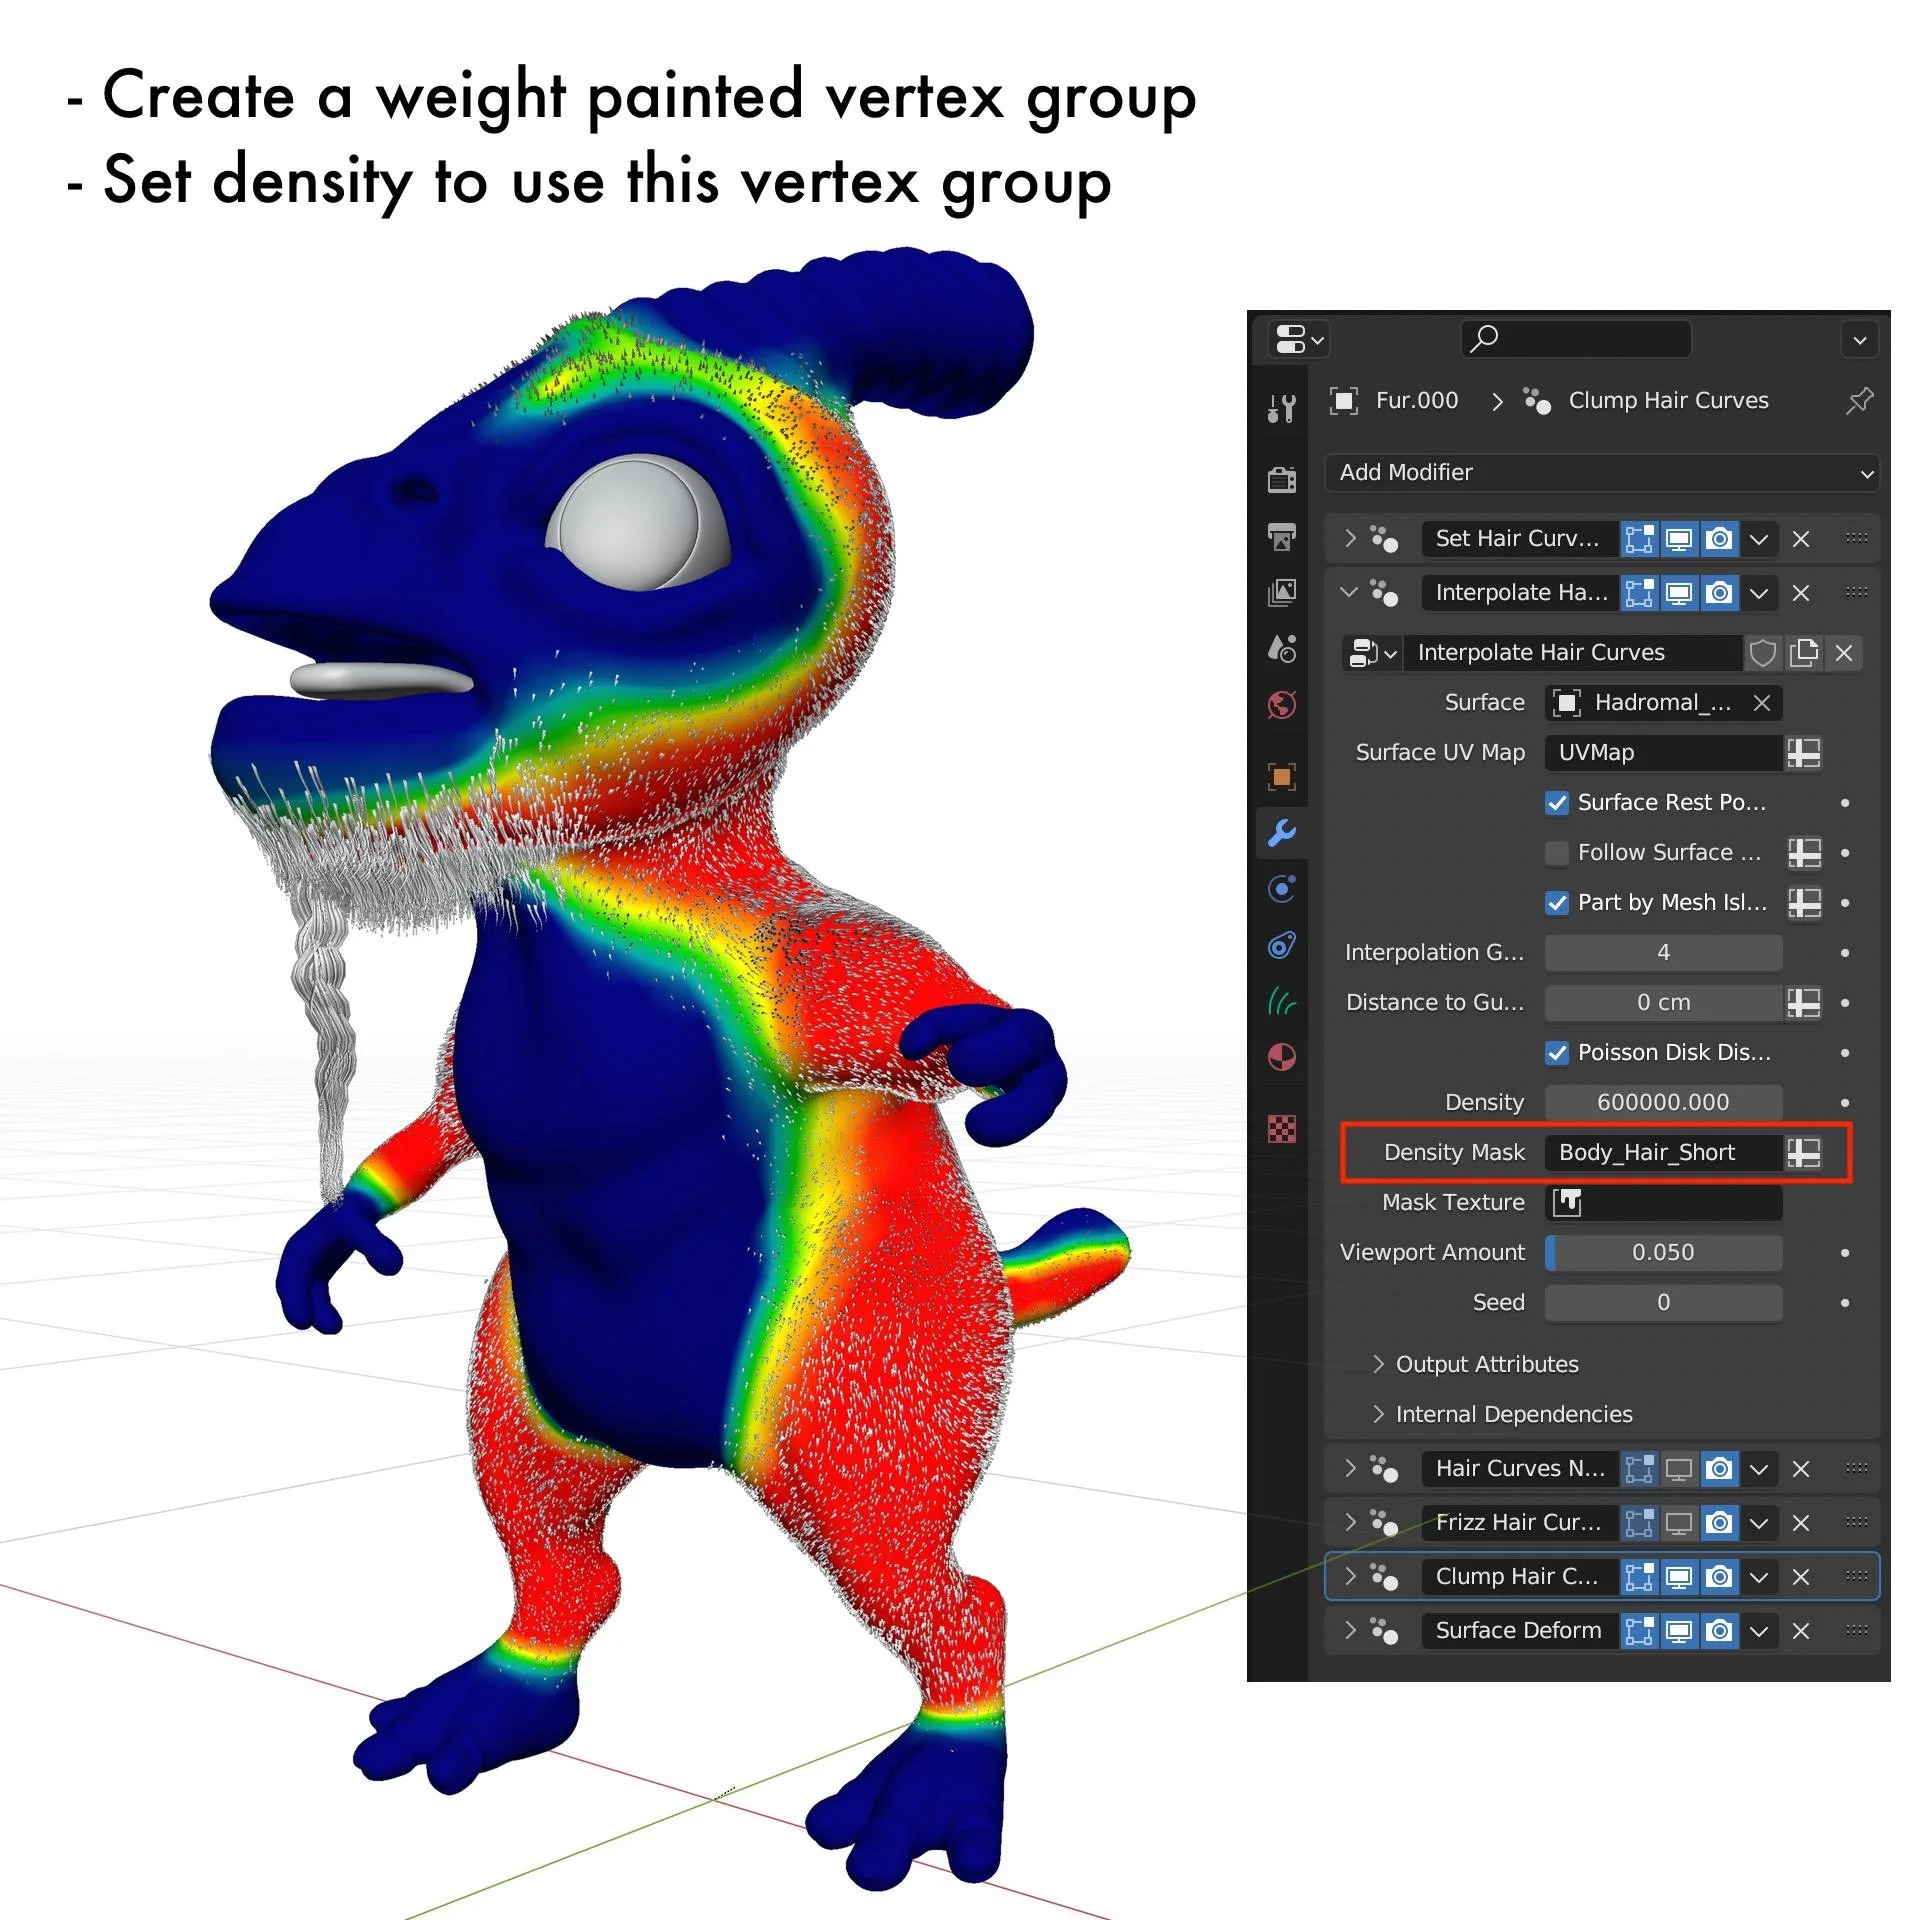Click the Fur.000 breadcrumb item
The image size is (1920, 1920).
(1417, 400)
